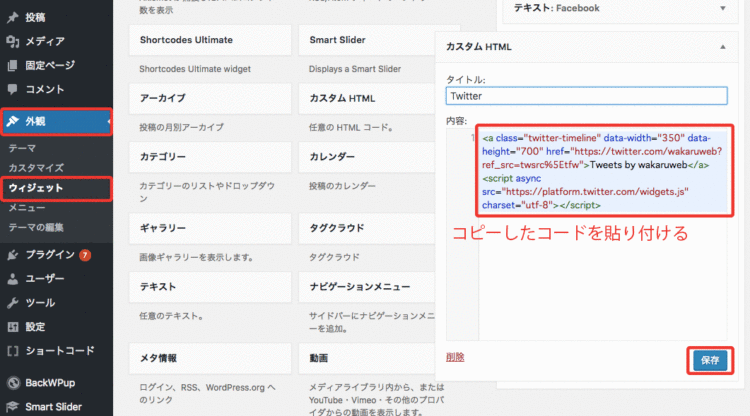Image resolution: width=750 pixels, height=416 pixels.
Task: Click the 保存 save button
Action: [709, 359]
